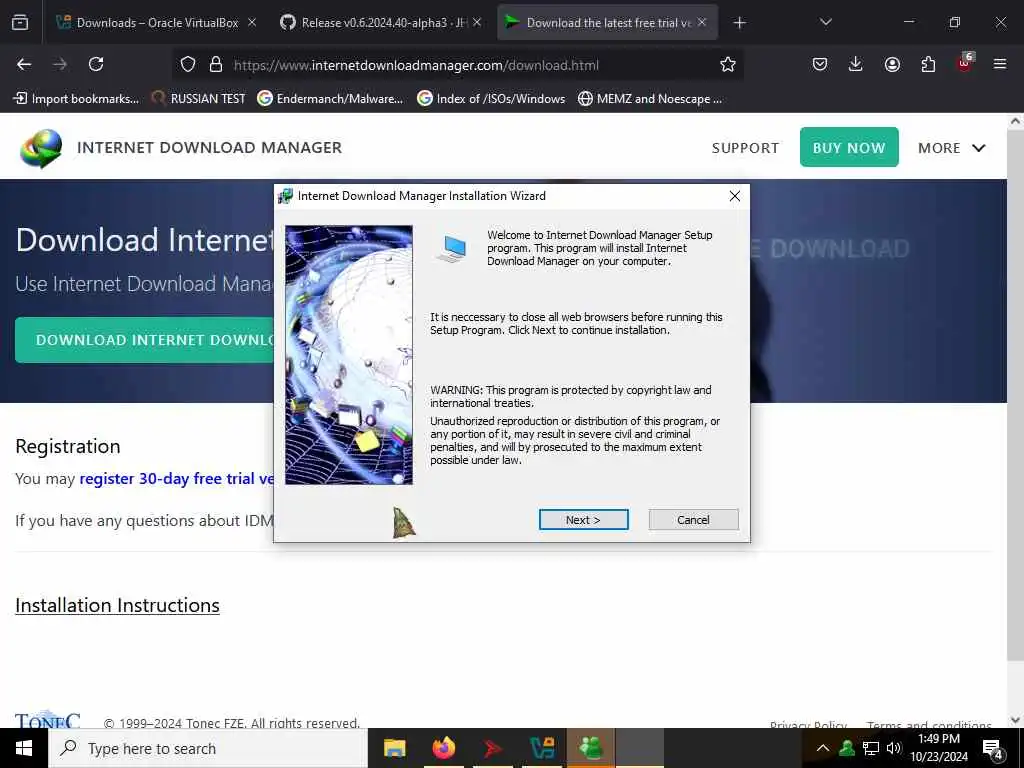Open the MEMZ and Noescape bookmark
The width and height of the screenshot is (1024, 768).
tap(650, 99)
